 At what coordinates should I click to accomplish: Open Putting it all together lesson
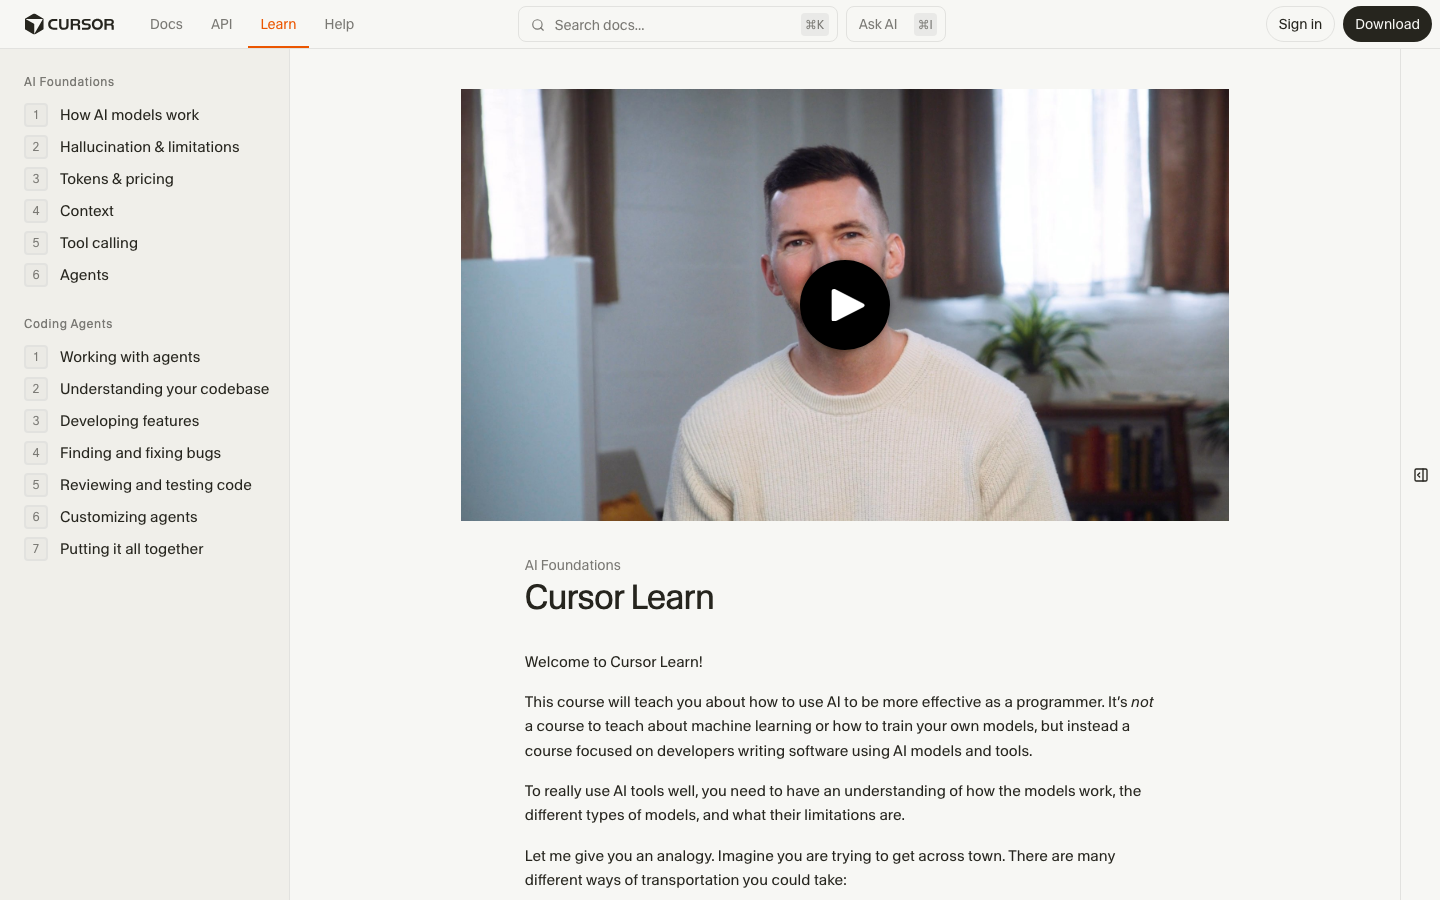click(131, 549)
